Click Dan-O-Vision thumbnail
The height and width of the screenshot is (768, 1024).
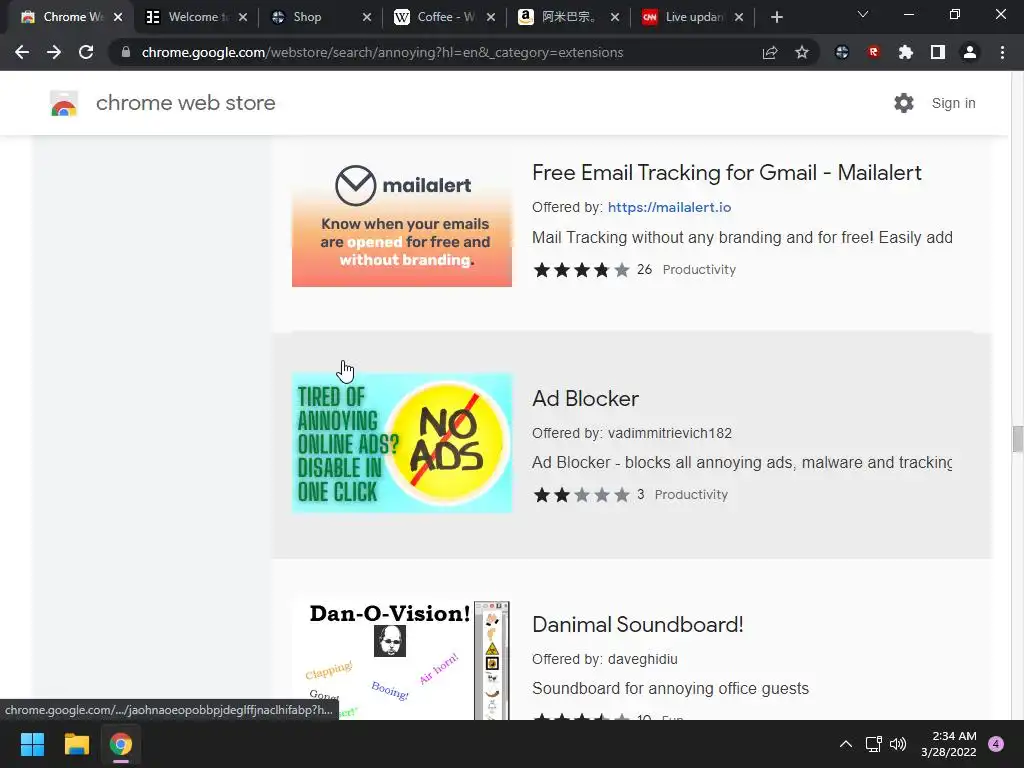[x=400, y=660]
